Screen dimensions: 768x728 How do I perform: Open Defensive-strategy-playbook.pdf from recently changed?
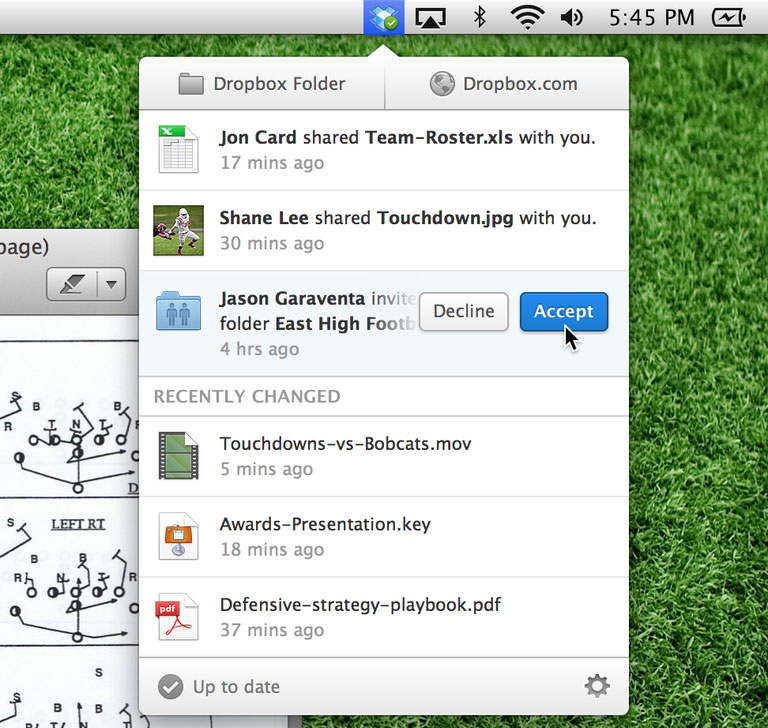[384, 617]
